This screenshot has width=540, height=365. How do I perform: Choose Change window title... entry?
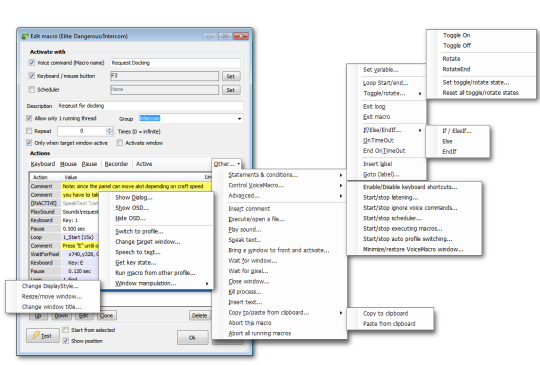click(52, 307)
